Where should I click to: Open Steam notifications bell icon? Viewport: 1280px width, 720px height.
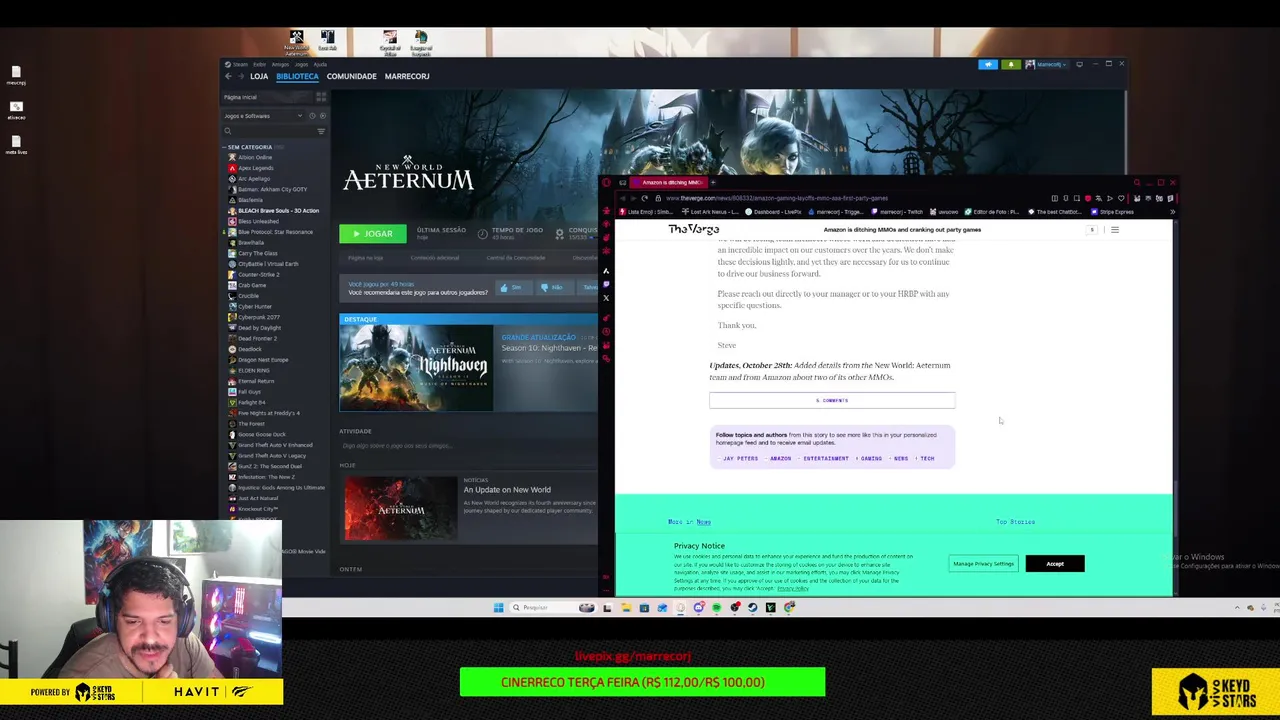pos(1011,64)
